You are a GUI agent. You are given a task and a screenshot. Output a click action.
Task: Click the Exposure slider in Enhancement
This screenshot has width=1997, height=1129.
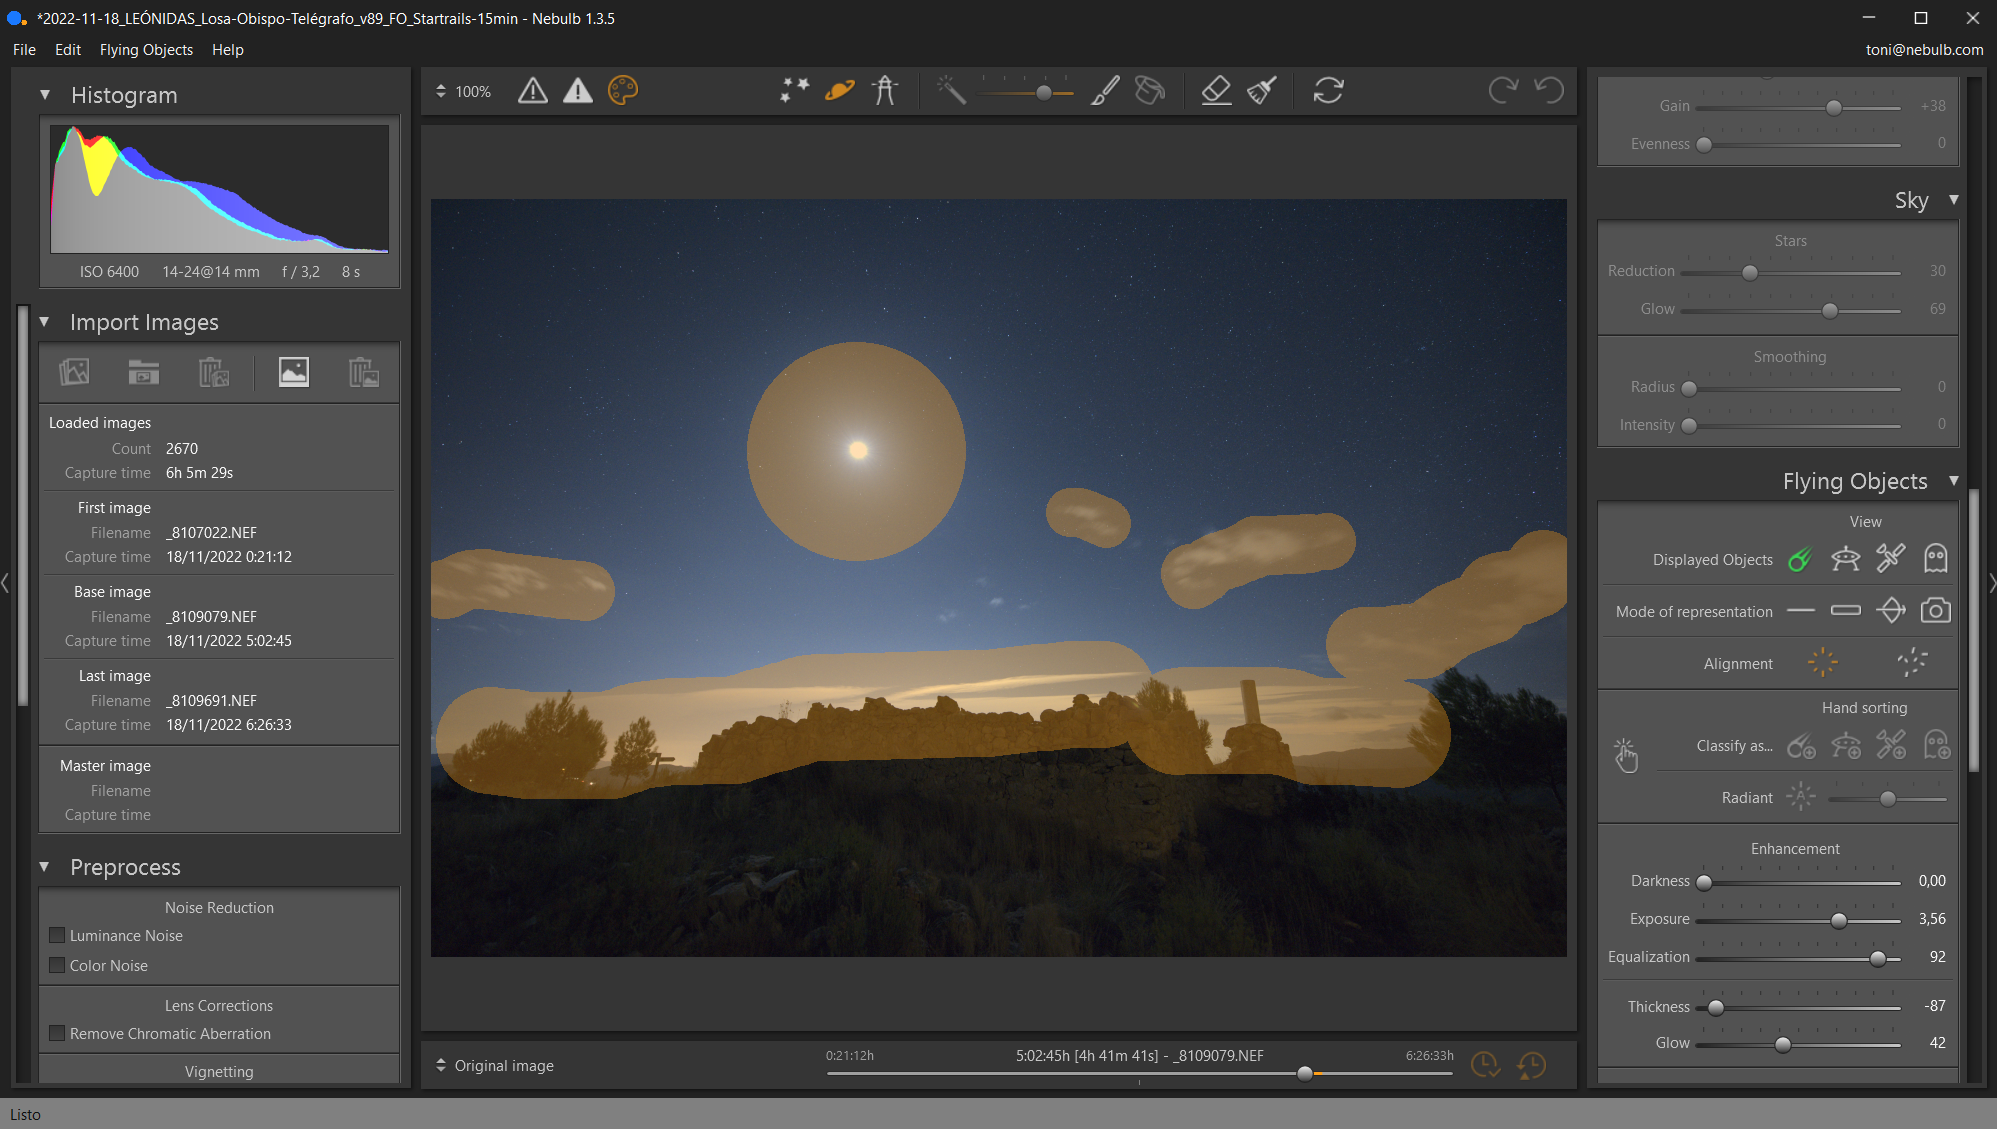click(x=1798, y=920)
